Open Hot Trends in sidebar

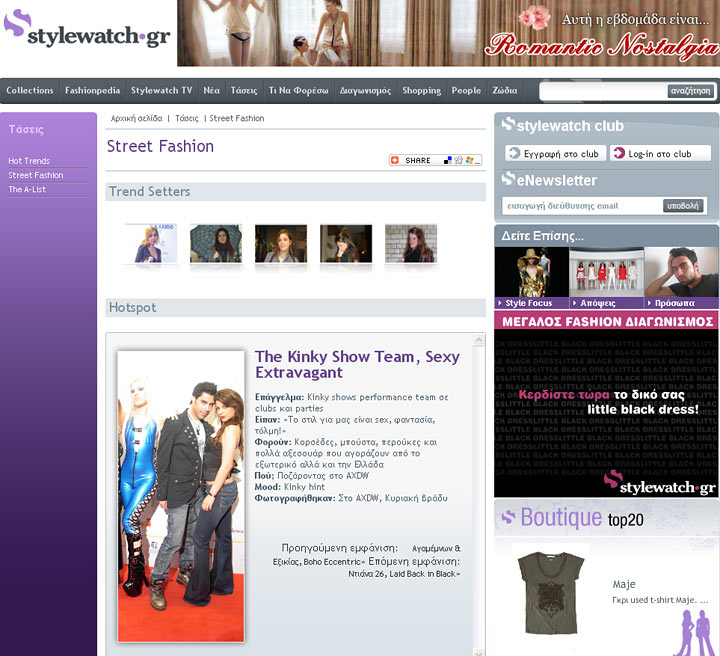[29, 161]
